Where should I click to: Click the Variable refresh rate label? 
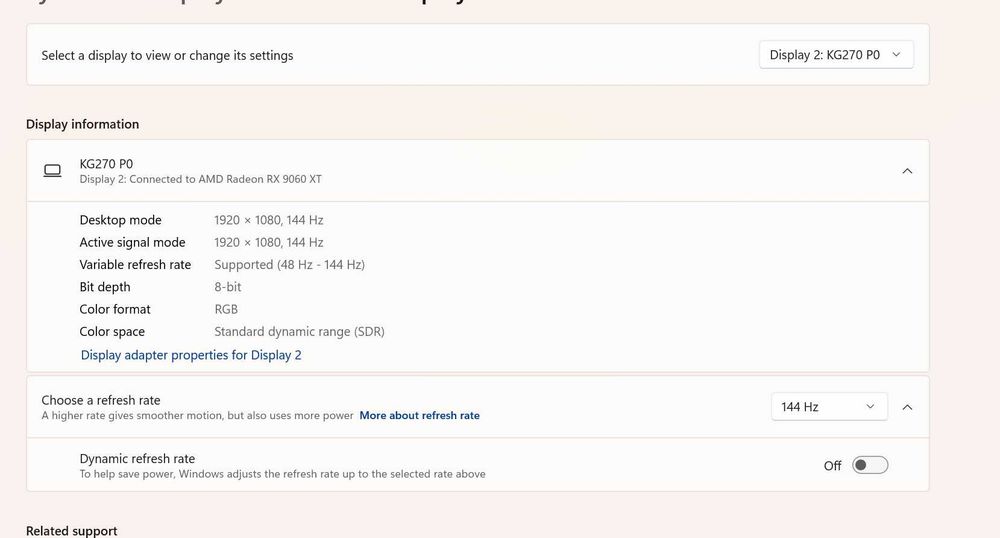click(x=135, y=265)
